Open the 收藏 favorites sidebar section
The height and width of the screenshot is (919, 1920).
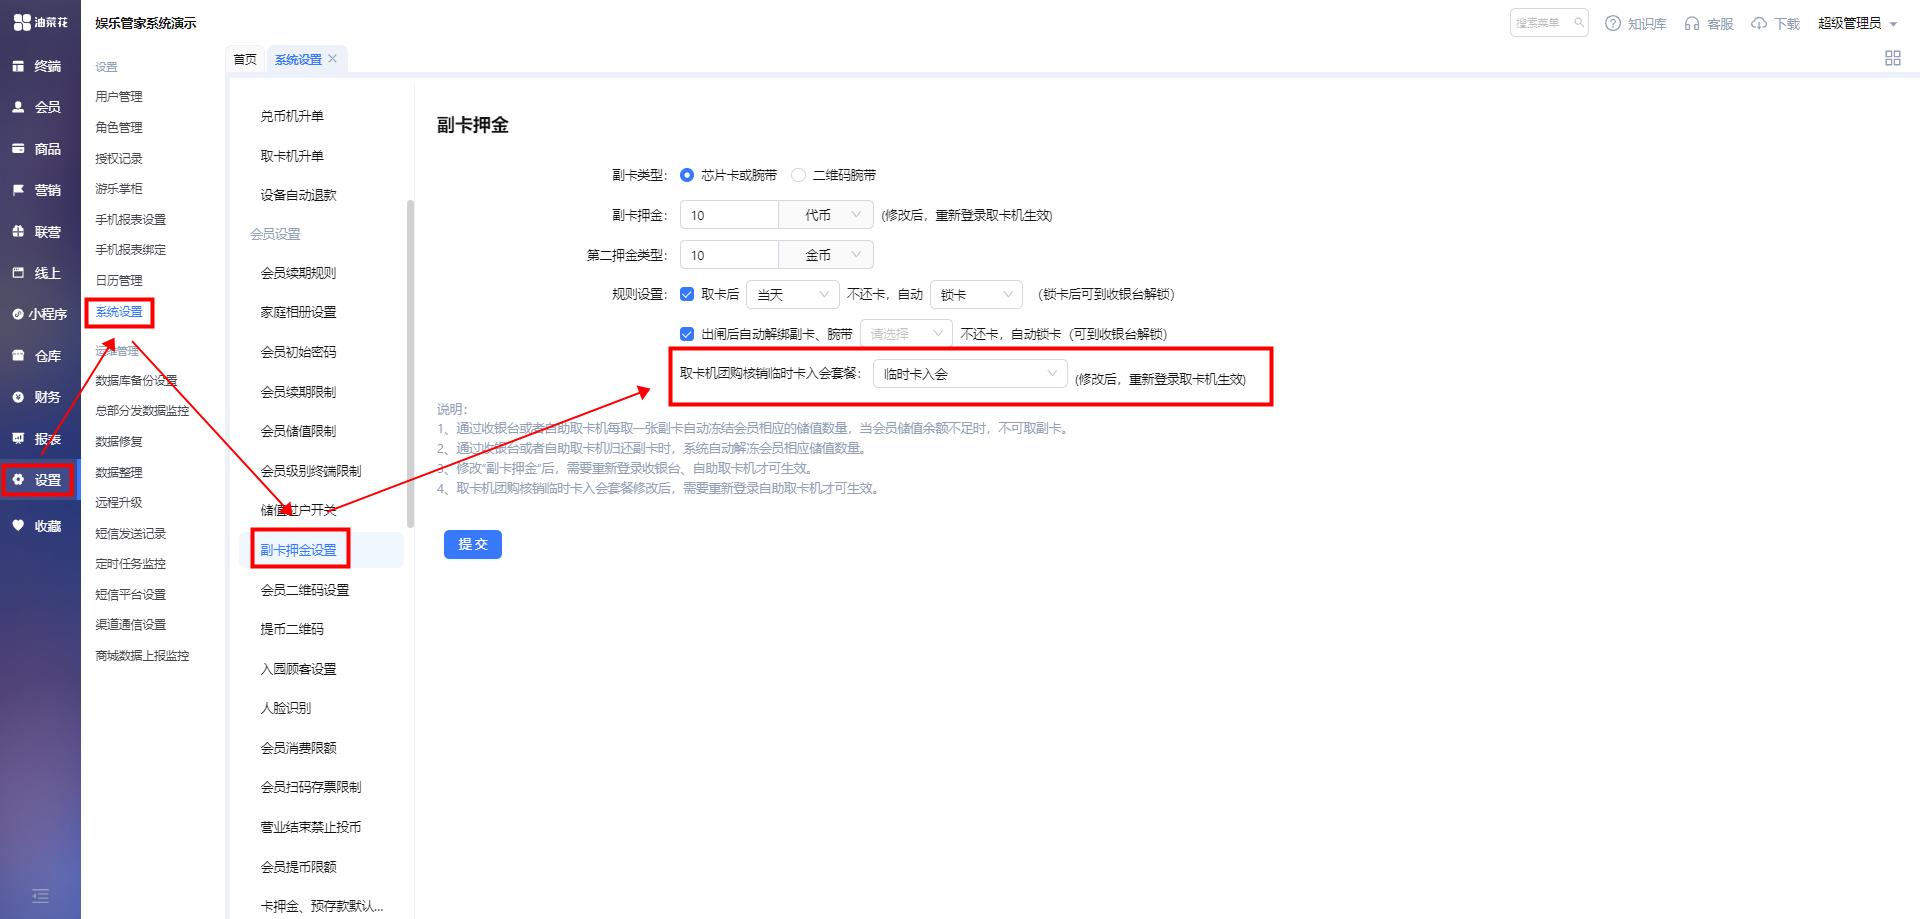(37, 526)
